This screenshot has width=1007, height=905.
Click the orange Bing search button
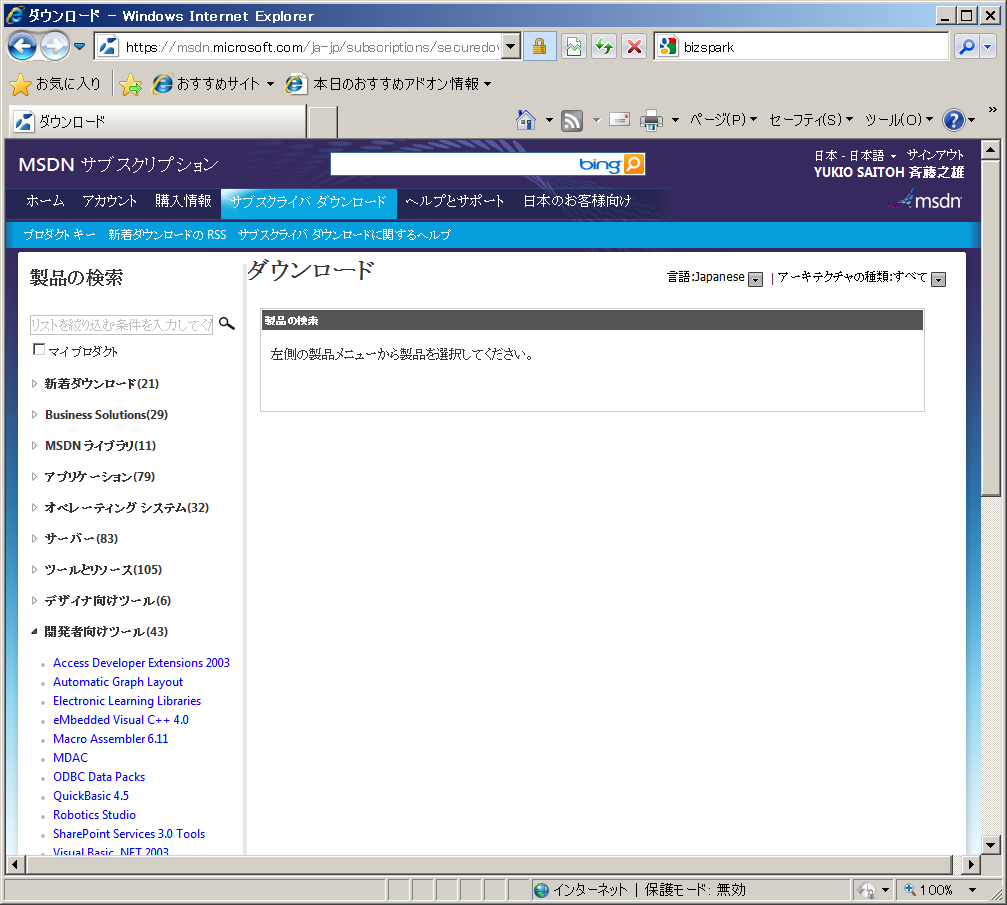[634, 164]
